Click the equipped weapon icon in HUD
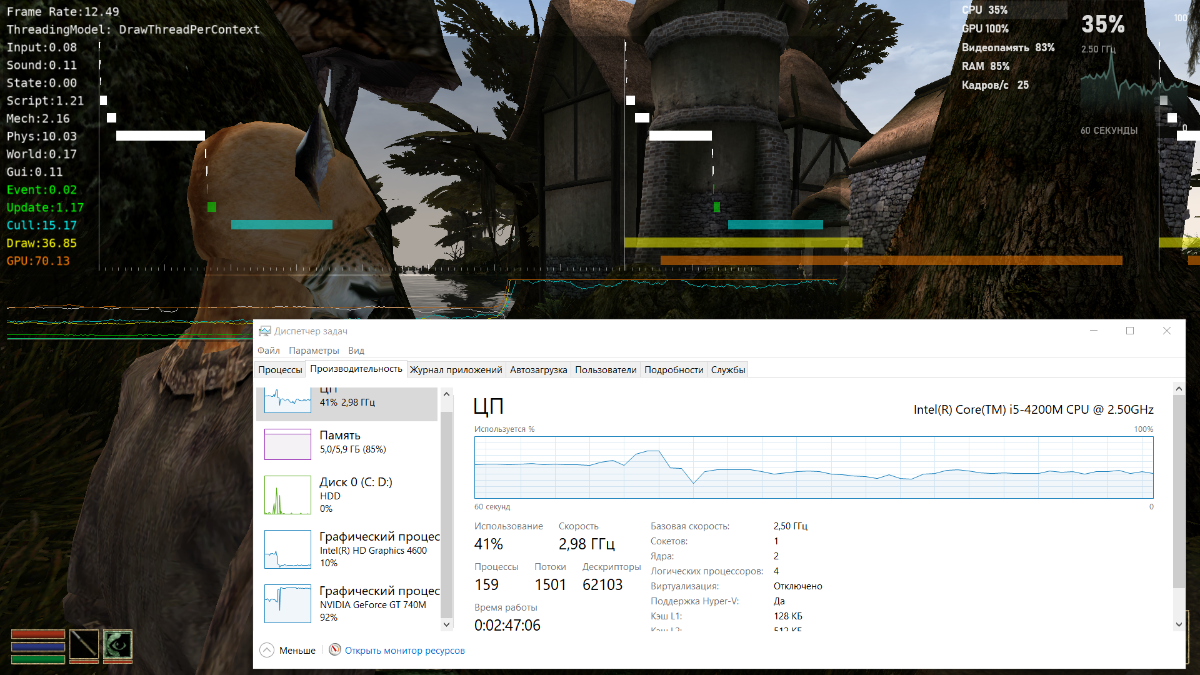This screenshot has width=1200, height=675. [x=85, y=645]
